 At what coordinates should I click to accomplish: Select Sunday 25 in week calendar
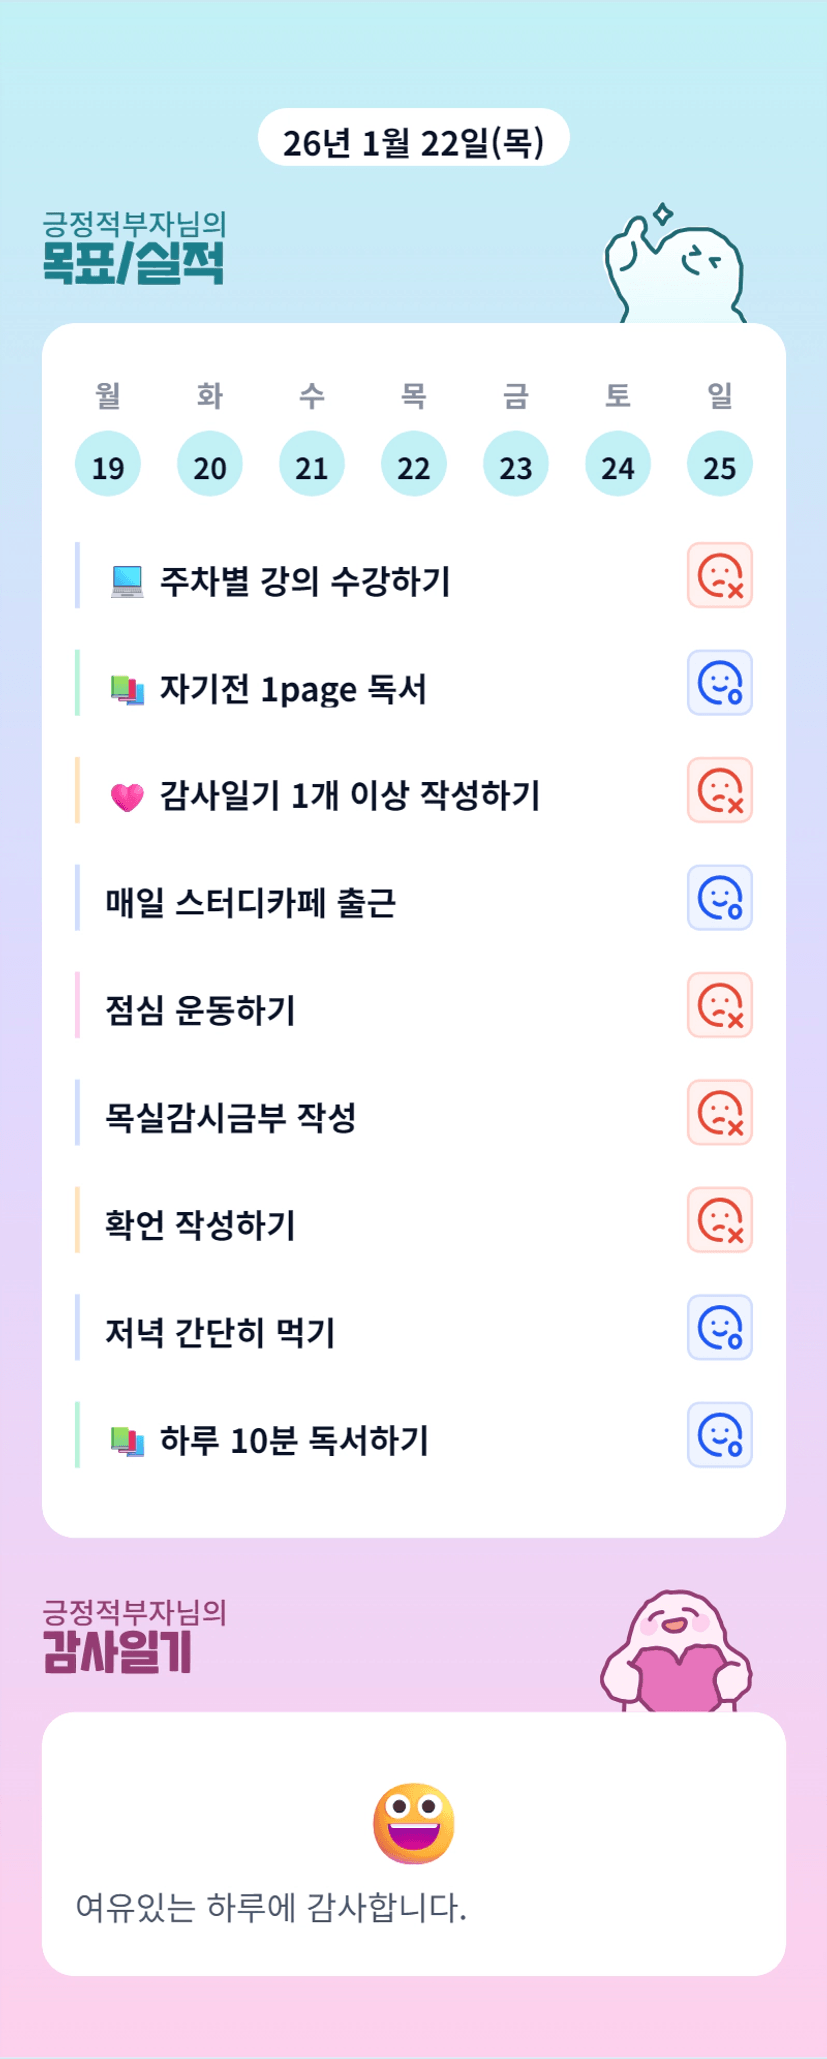[x=719, y=465]
